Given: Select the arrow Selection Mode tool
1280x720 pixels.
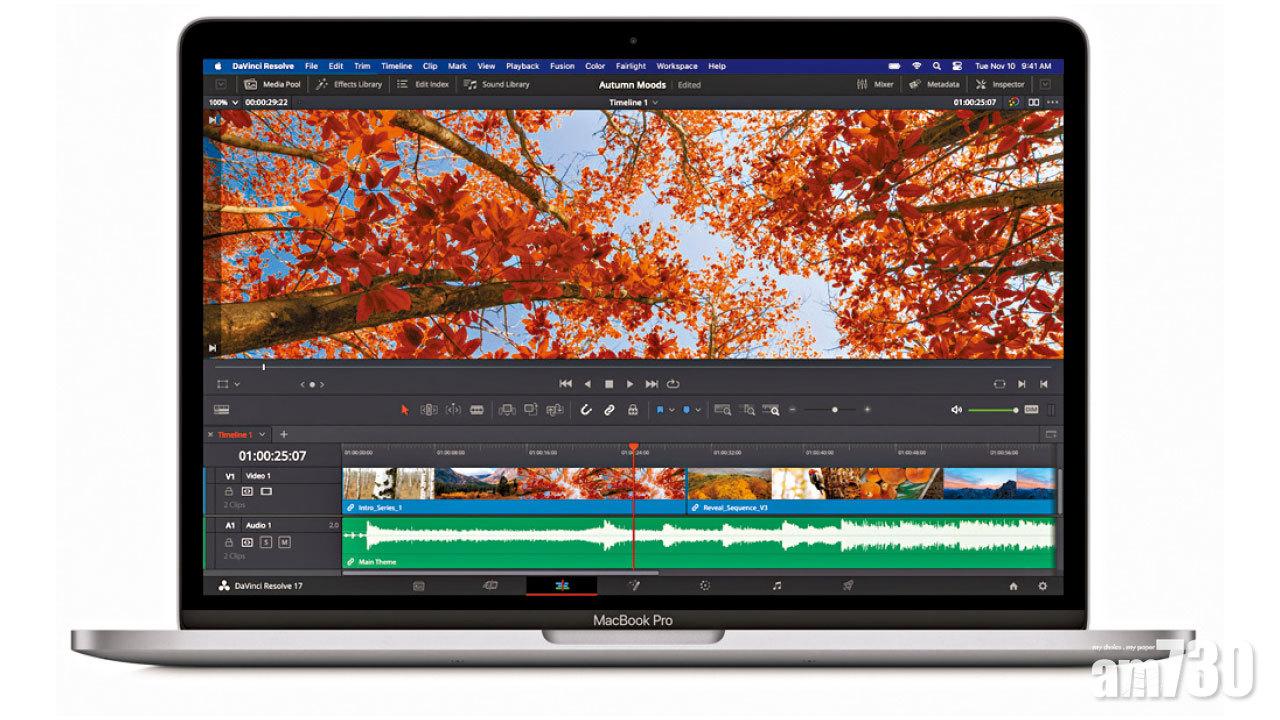Looking at the screenshot, I should click(405, 409).
